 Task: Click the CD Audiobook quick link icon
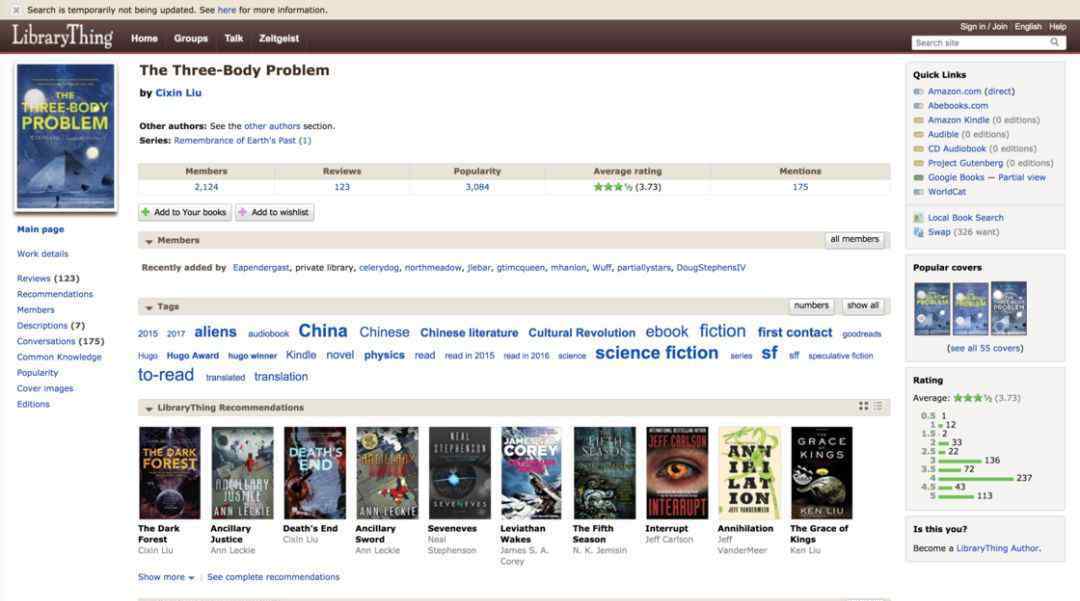point(918,149)
